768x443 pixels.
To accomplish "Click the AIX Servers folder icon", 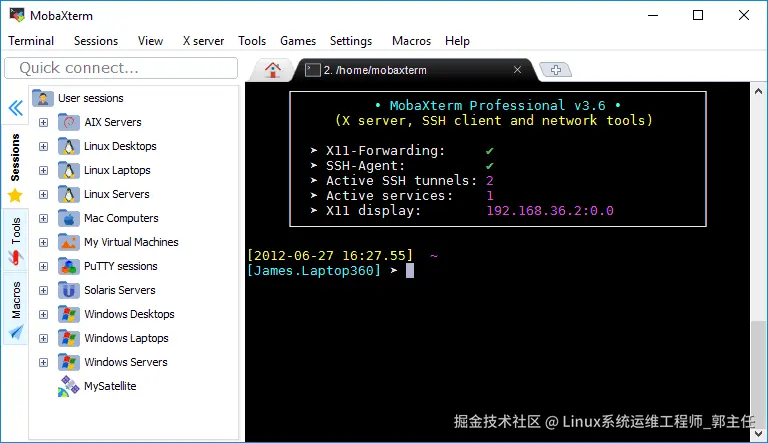I will click(69, 122).
